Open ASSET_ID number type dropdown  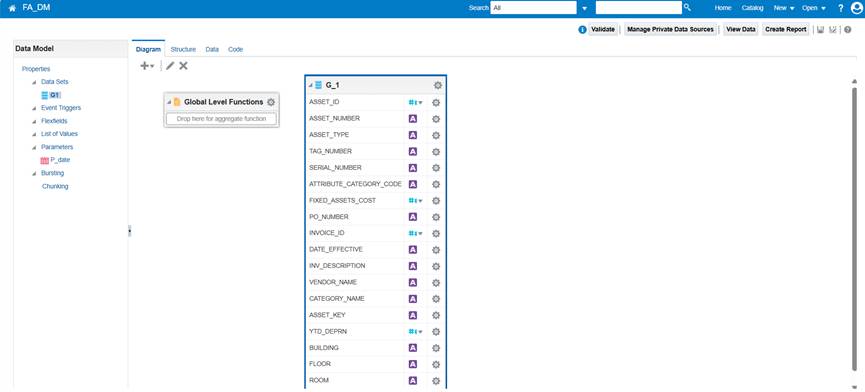click(415, 103)
